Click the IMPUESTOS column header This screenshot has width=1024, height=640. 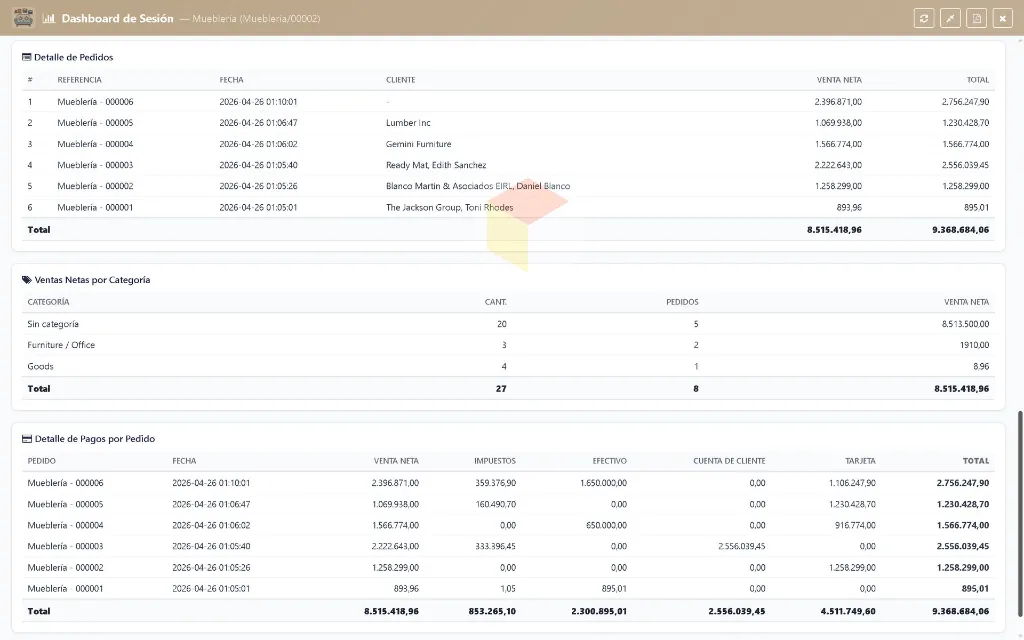click(x=494, y=461)
